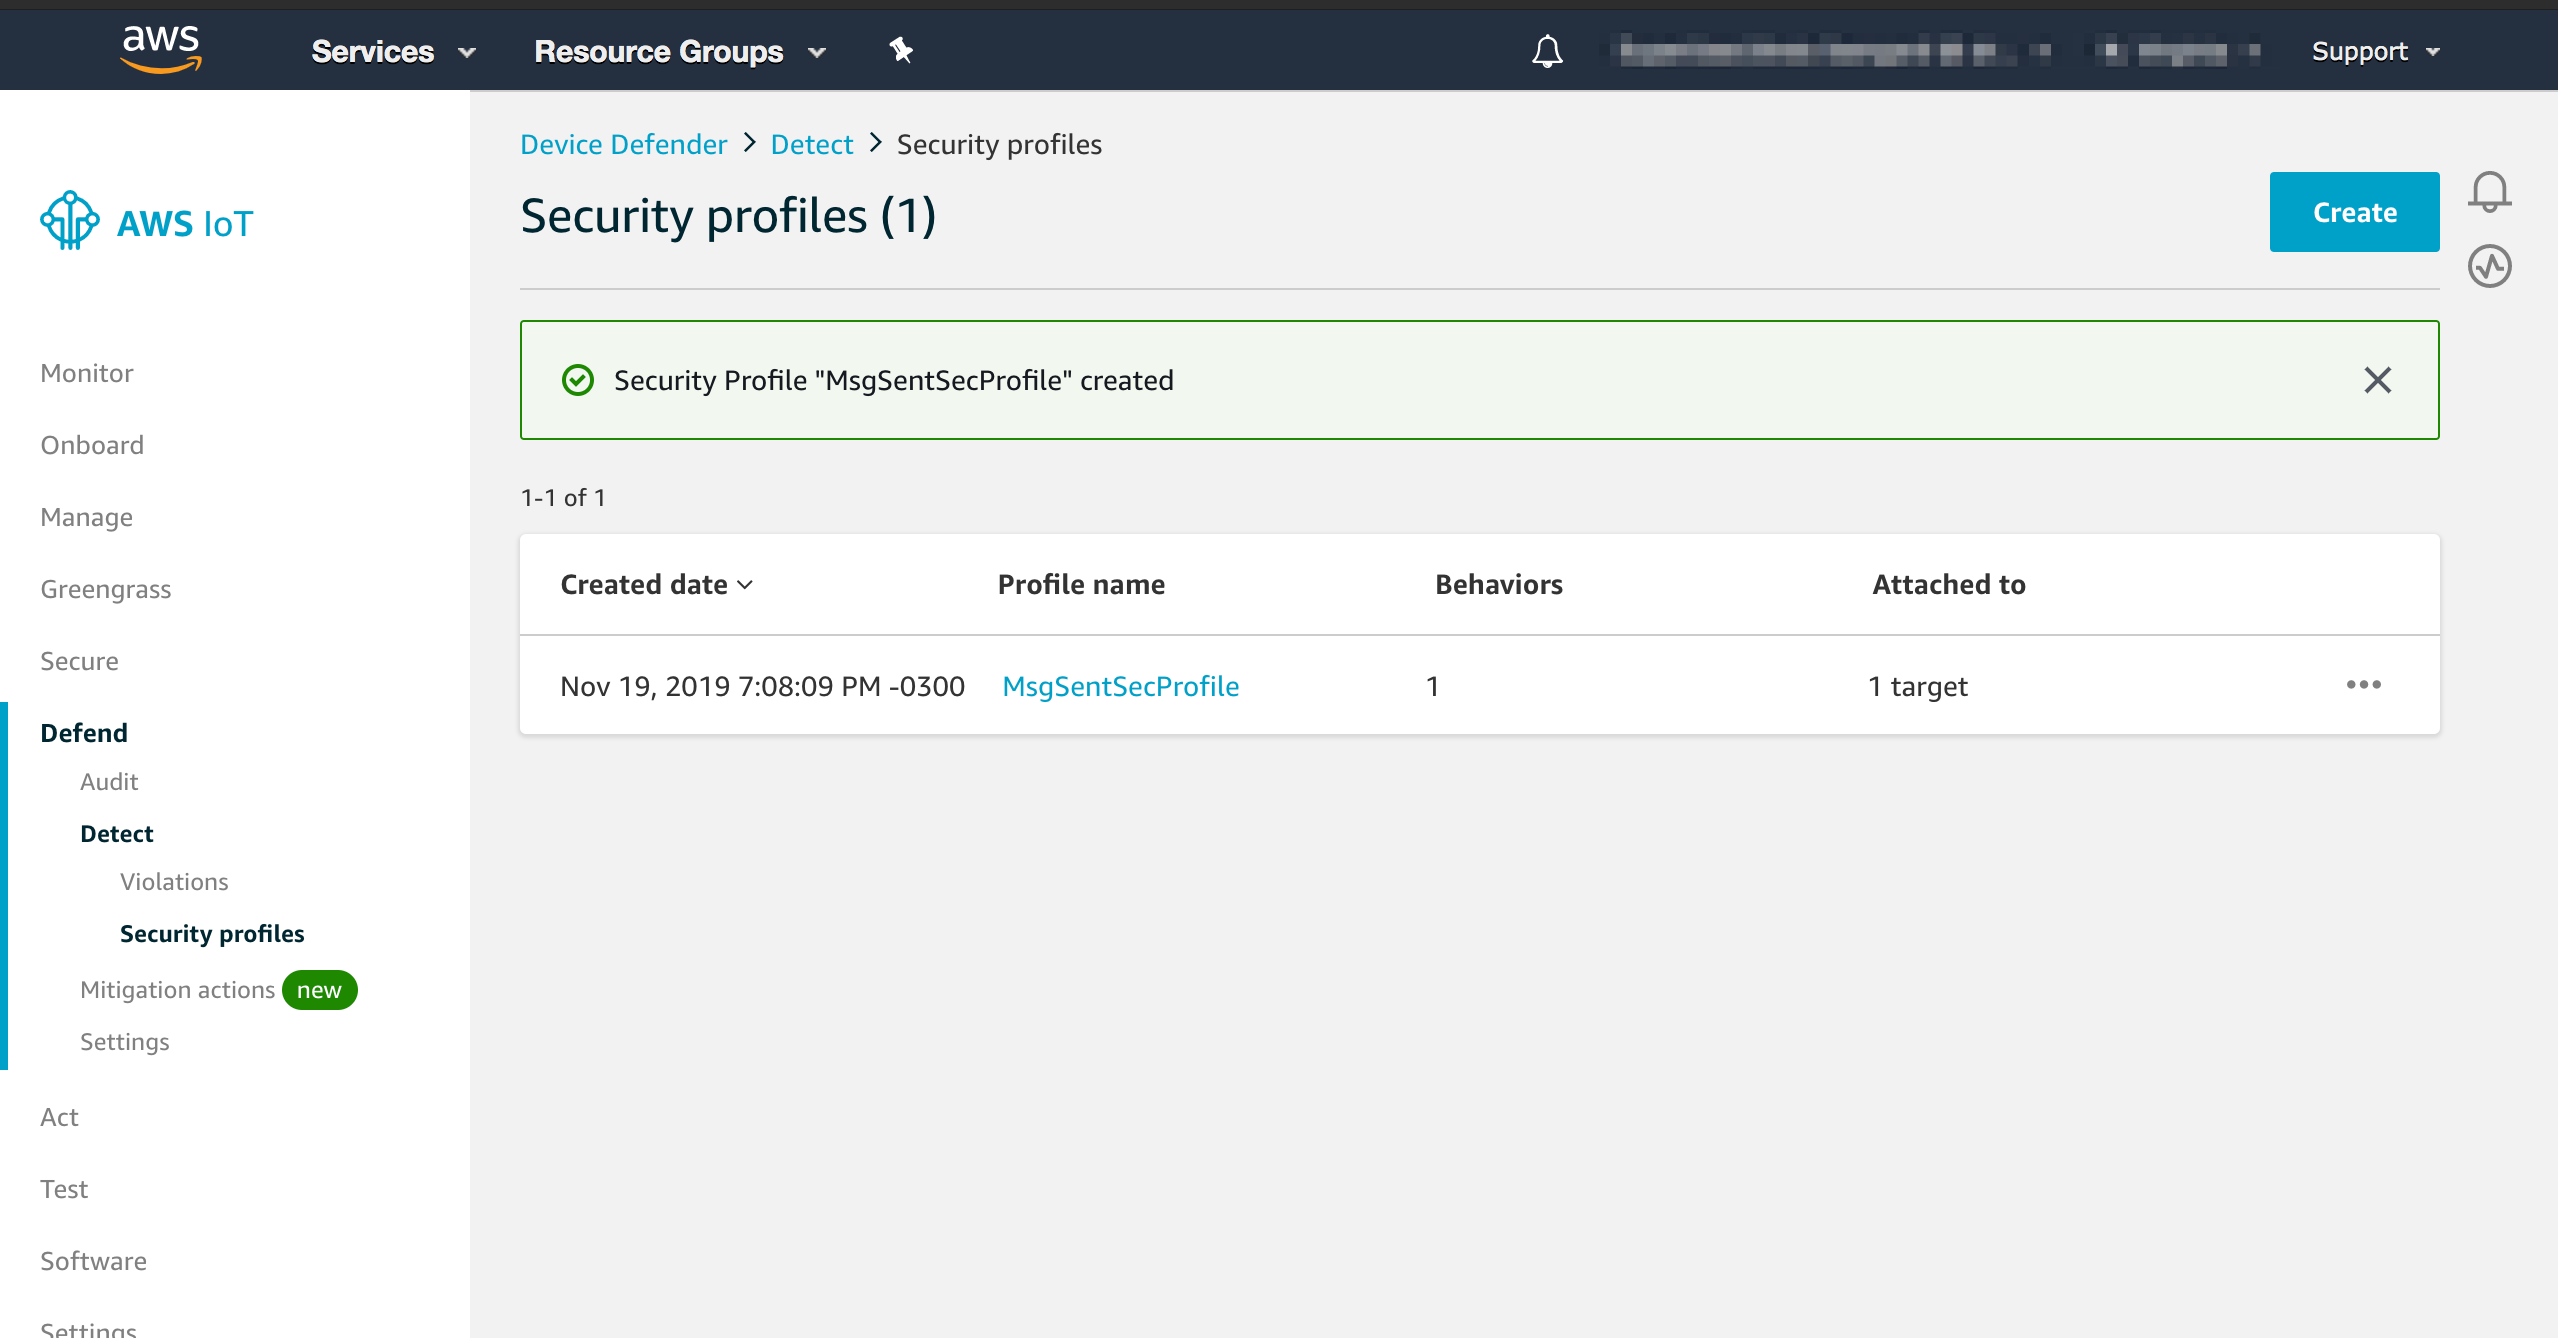
Task: Open the MsgSentSecProfile profile link
Action: click(1120, 686)
